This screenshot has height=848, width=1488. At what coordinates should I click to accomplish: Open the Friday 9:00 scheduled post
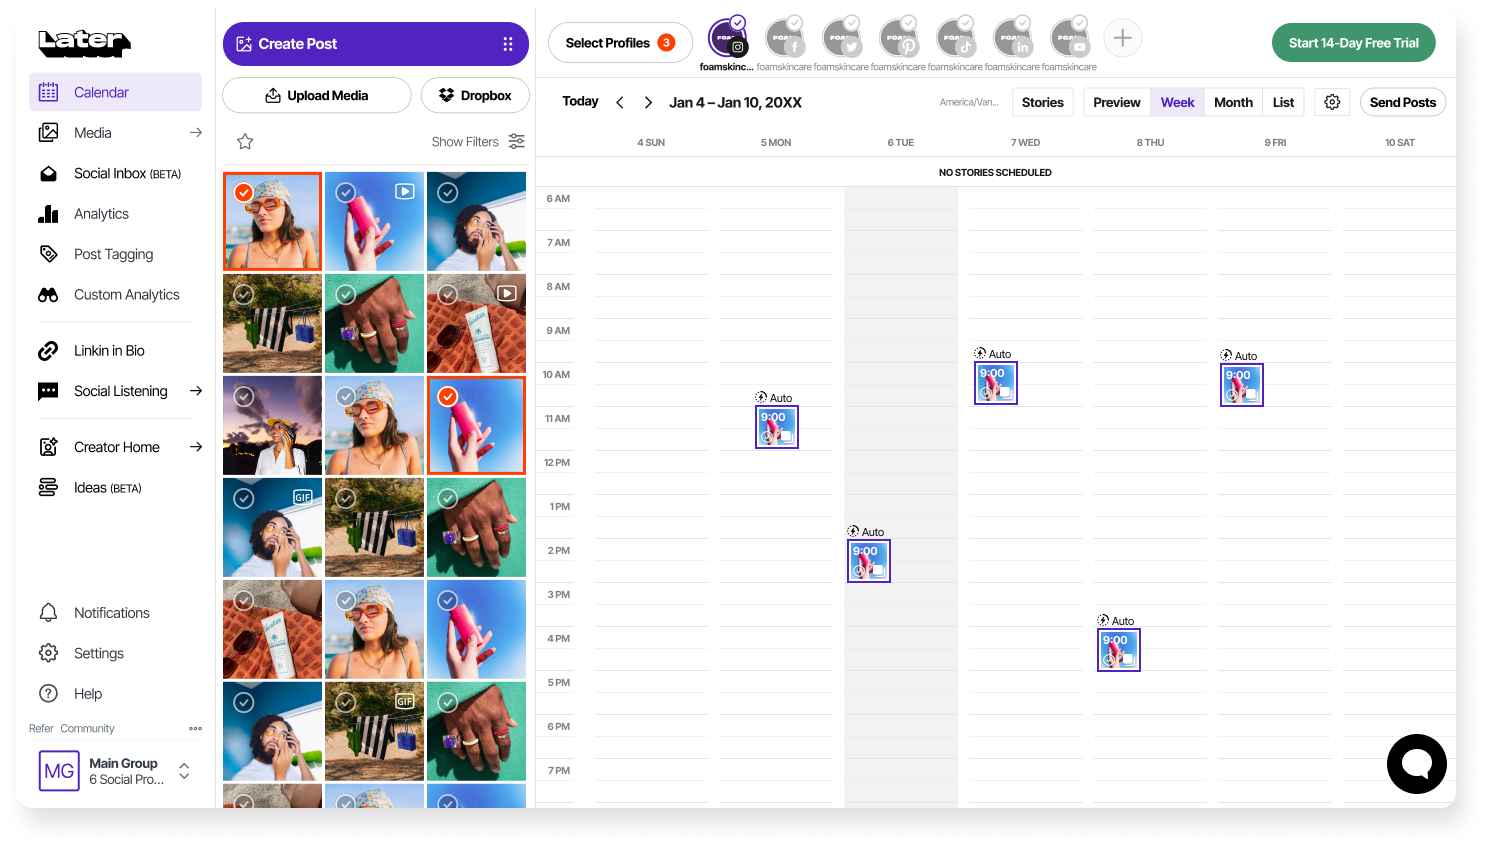1242,385
